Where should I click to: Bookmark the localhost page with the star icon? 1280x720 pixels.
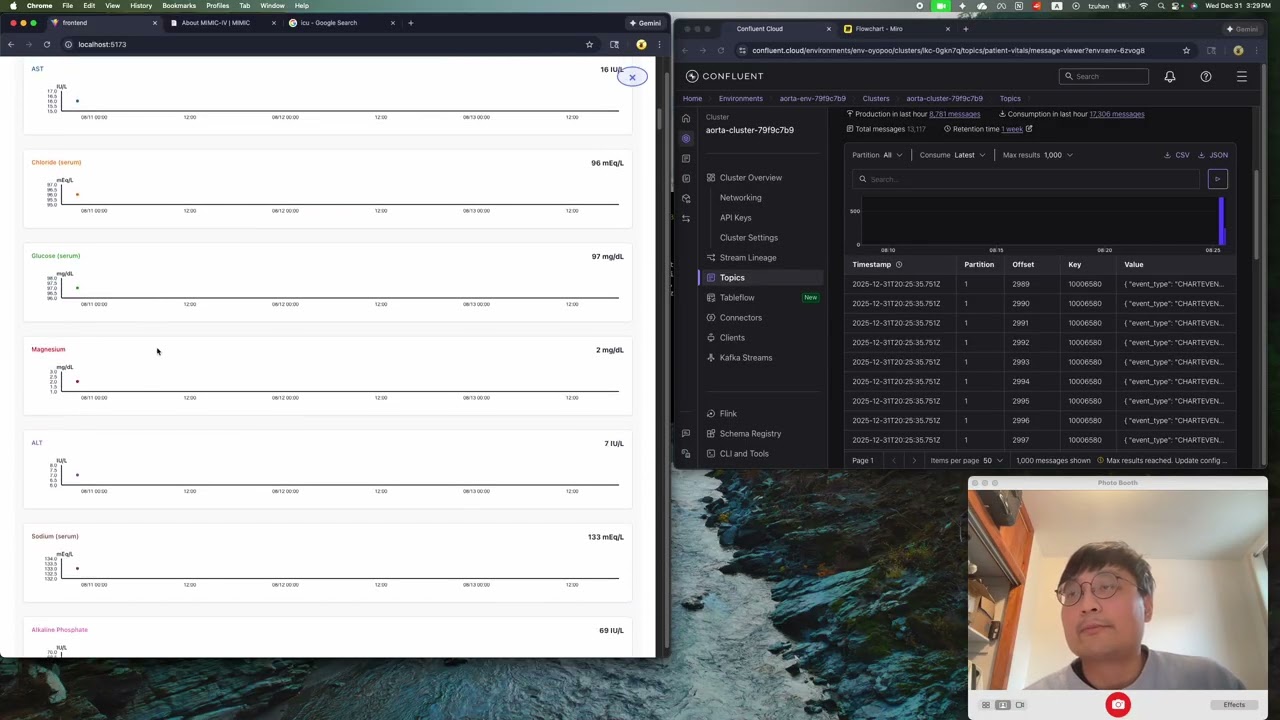[x=589, y=44]
